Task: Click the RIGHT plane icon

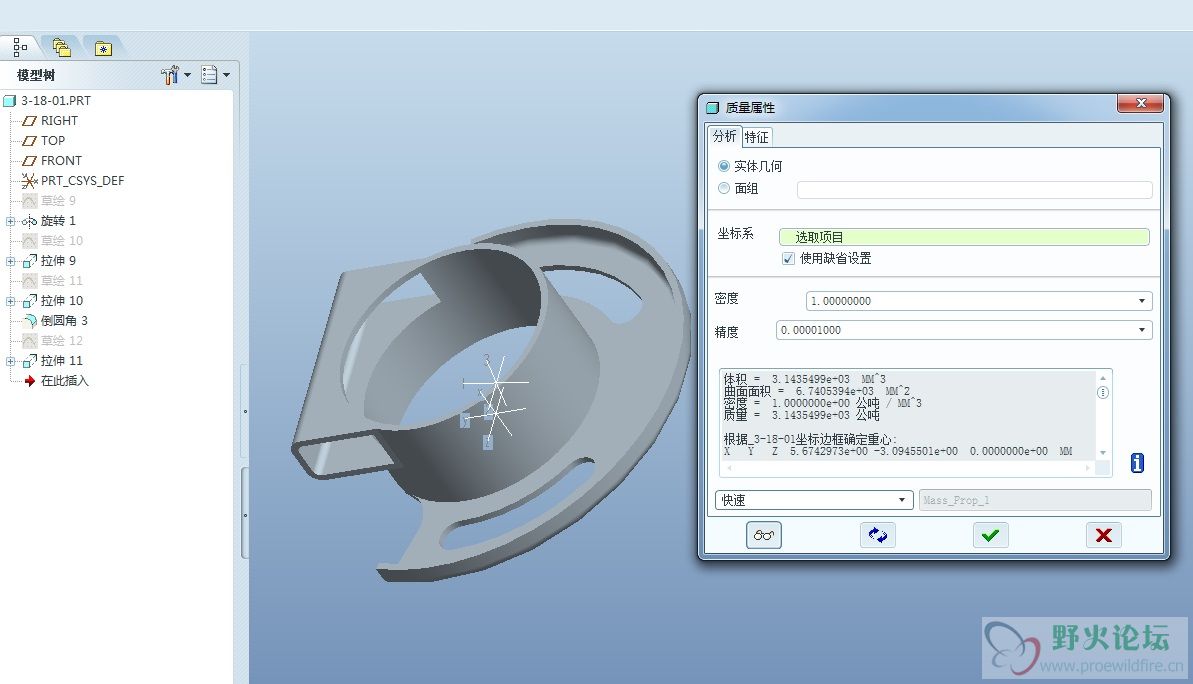Action: tap(30, 121)
